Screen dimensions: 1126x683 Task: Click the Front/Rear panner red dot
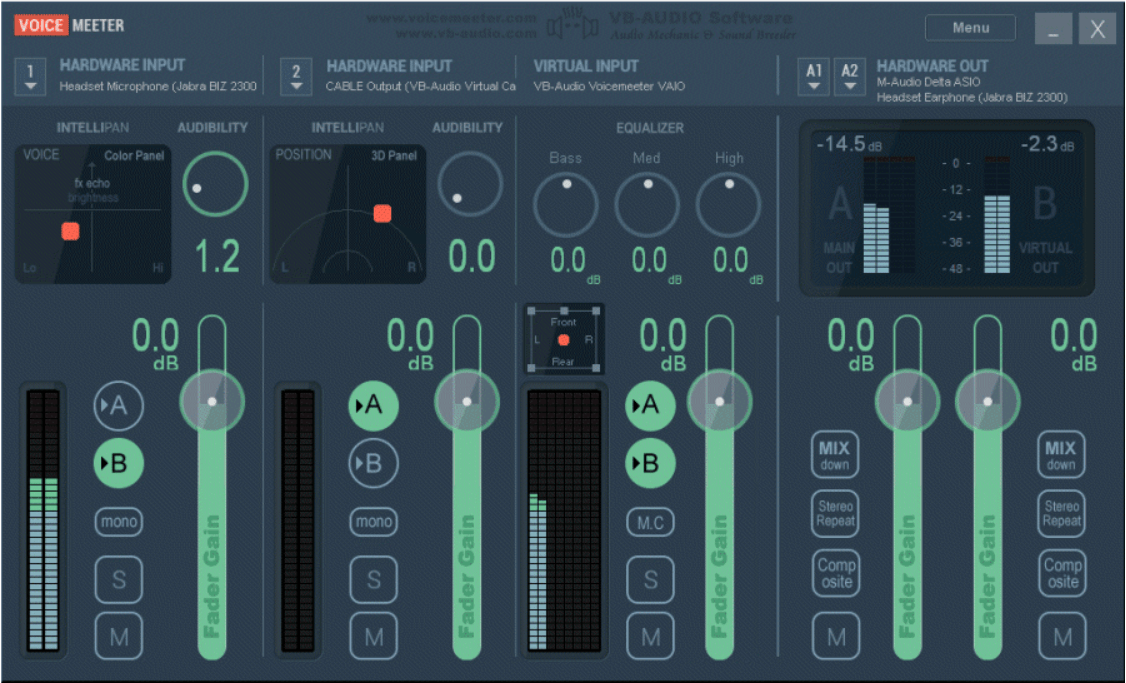point(564,340)
